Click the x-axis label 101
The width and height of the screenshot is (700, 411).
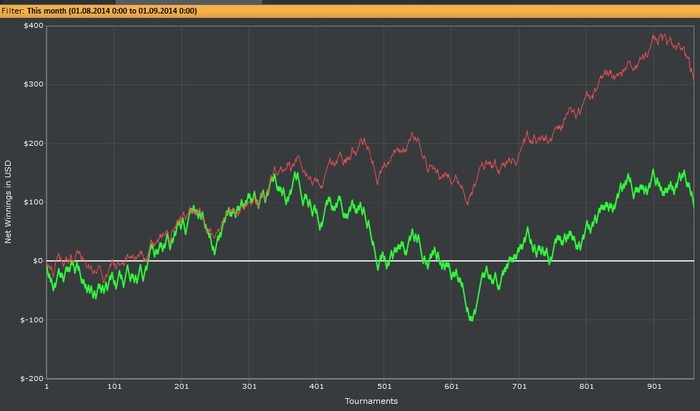pyautogui.click(x=114, y=386)
